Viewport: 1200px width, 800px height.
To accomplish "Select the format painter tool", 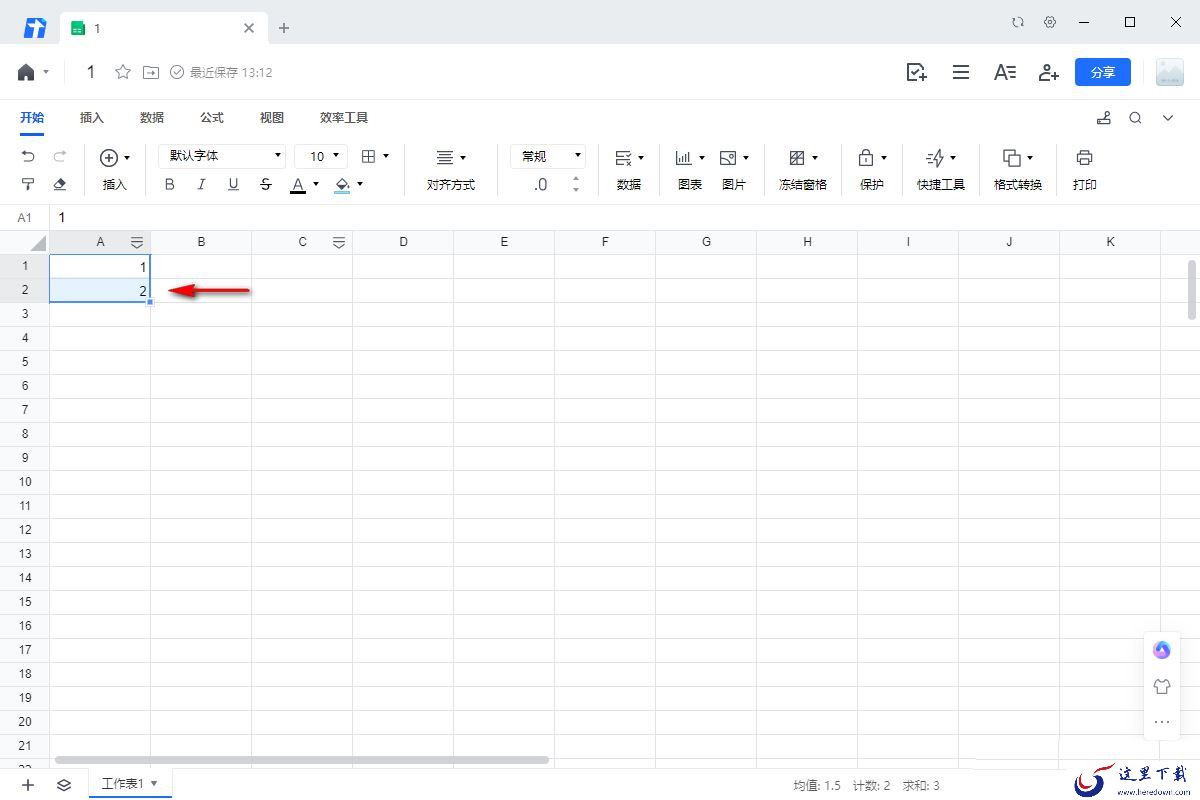I will (28, 184).
